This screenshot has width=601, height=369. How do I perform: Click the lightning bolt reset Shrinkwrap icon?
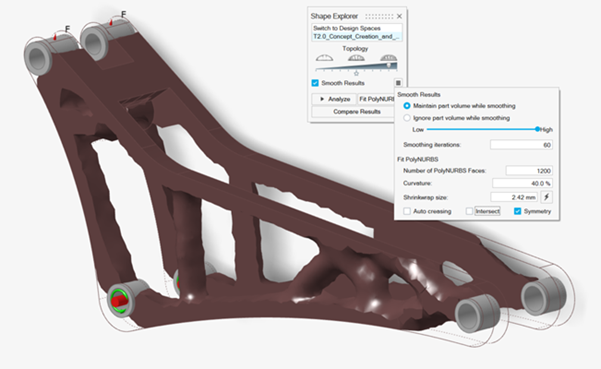[x=547, y=197]
